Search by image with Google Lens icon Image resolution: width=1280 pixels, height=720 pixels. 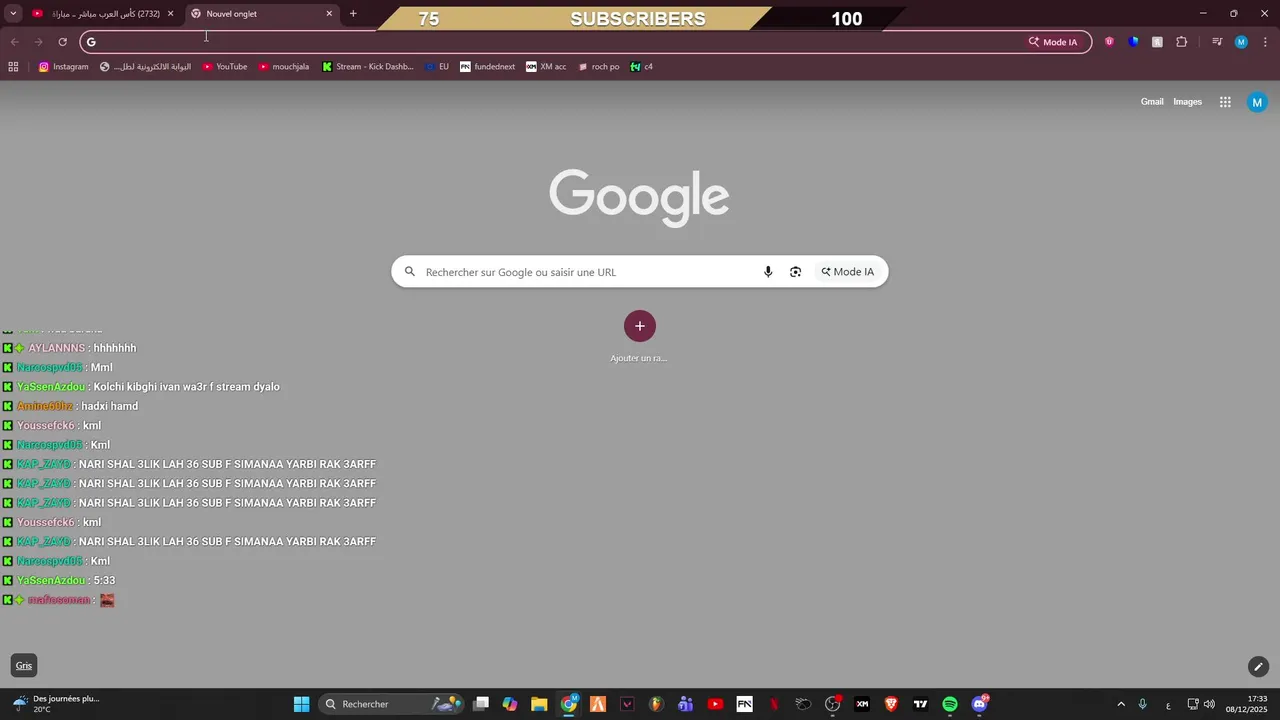click(x=795, y=272)
